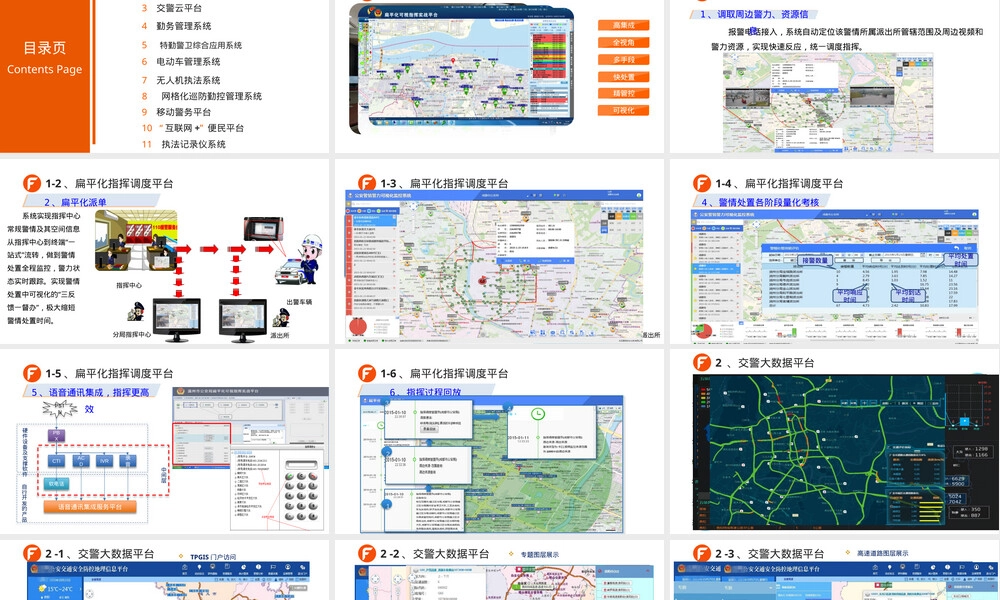Select contents entry 移动警务平台
The image size is (1000, 600).
coord(184,112)
